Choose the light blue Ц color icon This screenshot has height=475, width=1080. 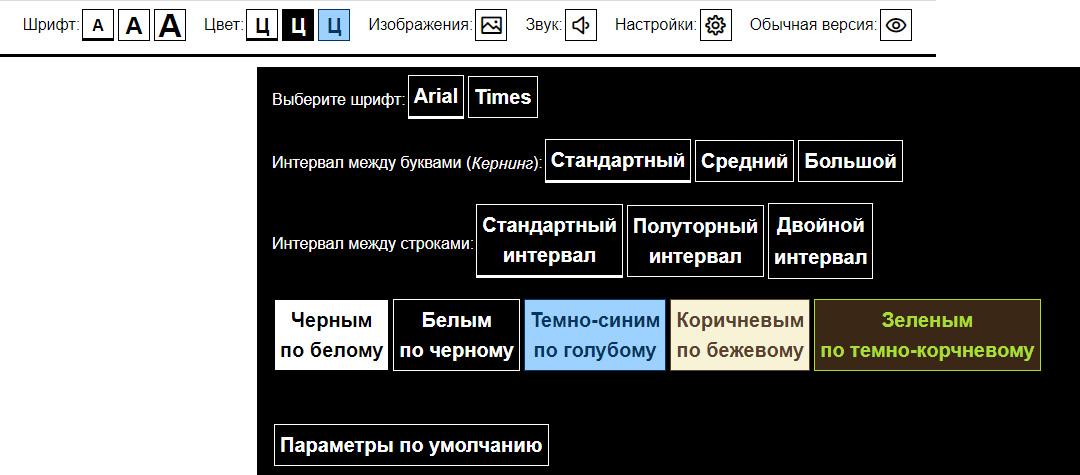click(x=334, y=26)
